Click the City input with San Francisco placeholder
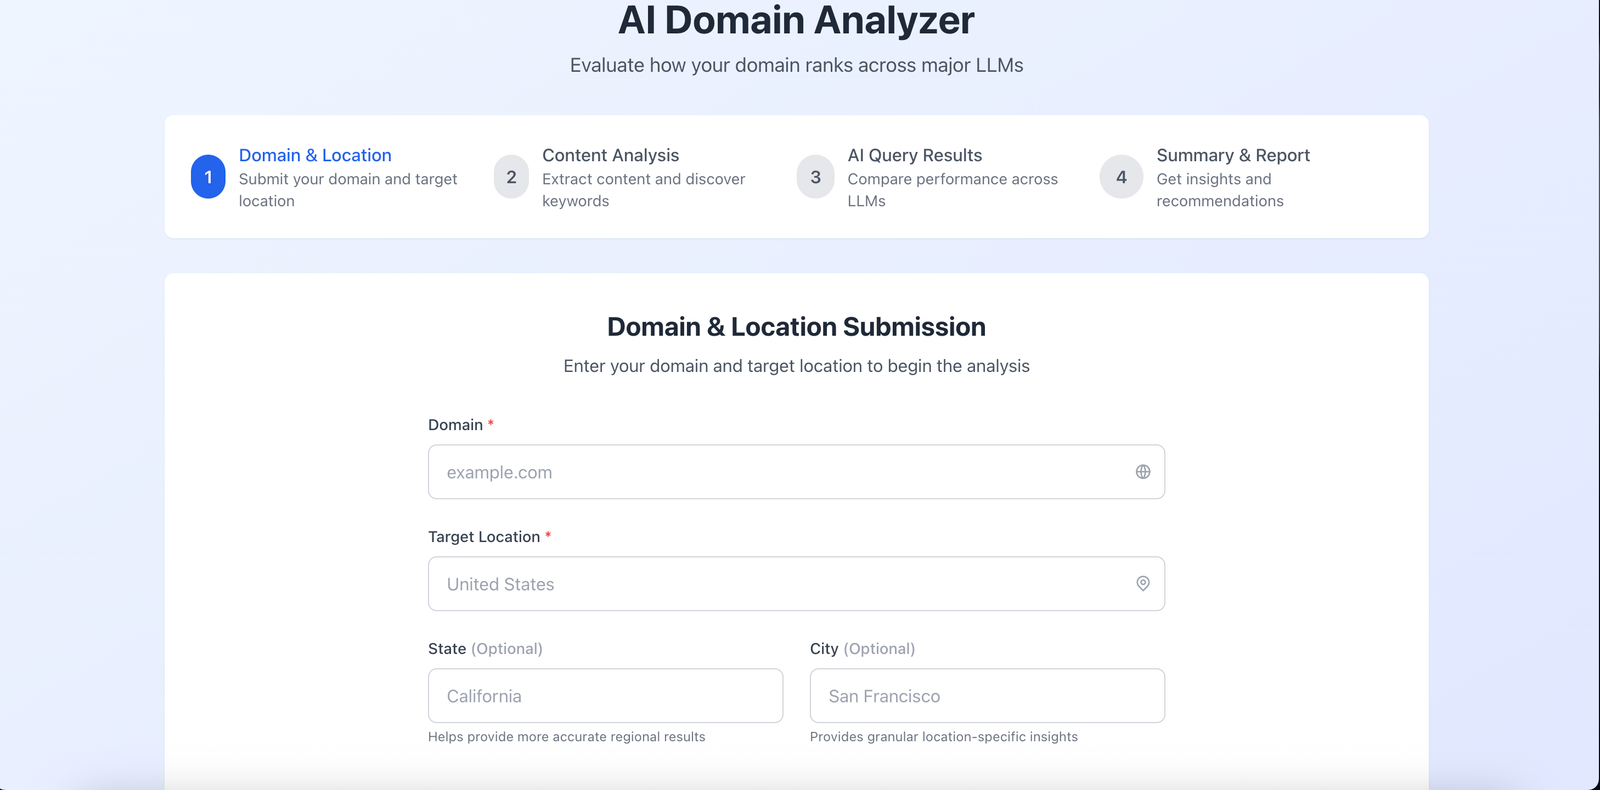1600x790 pixels. coord(987,696)
